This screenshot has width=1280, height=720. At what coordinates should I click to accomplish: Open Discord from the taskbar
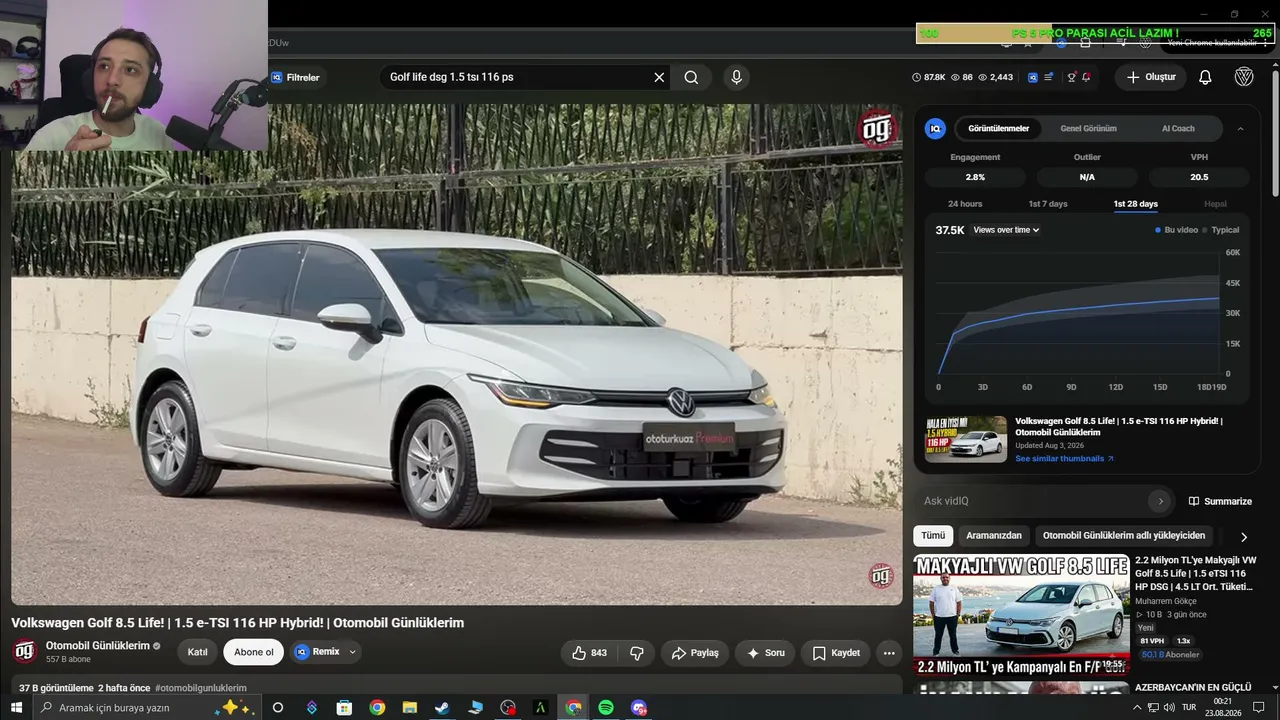(x=639, y=708)
